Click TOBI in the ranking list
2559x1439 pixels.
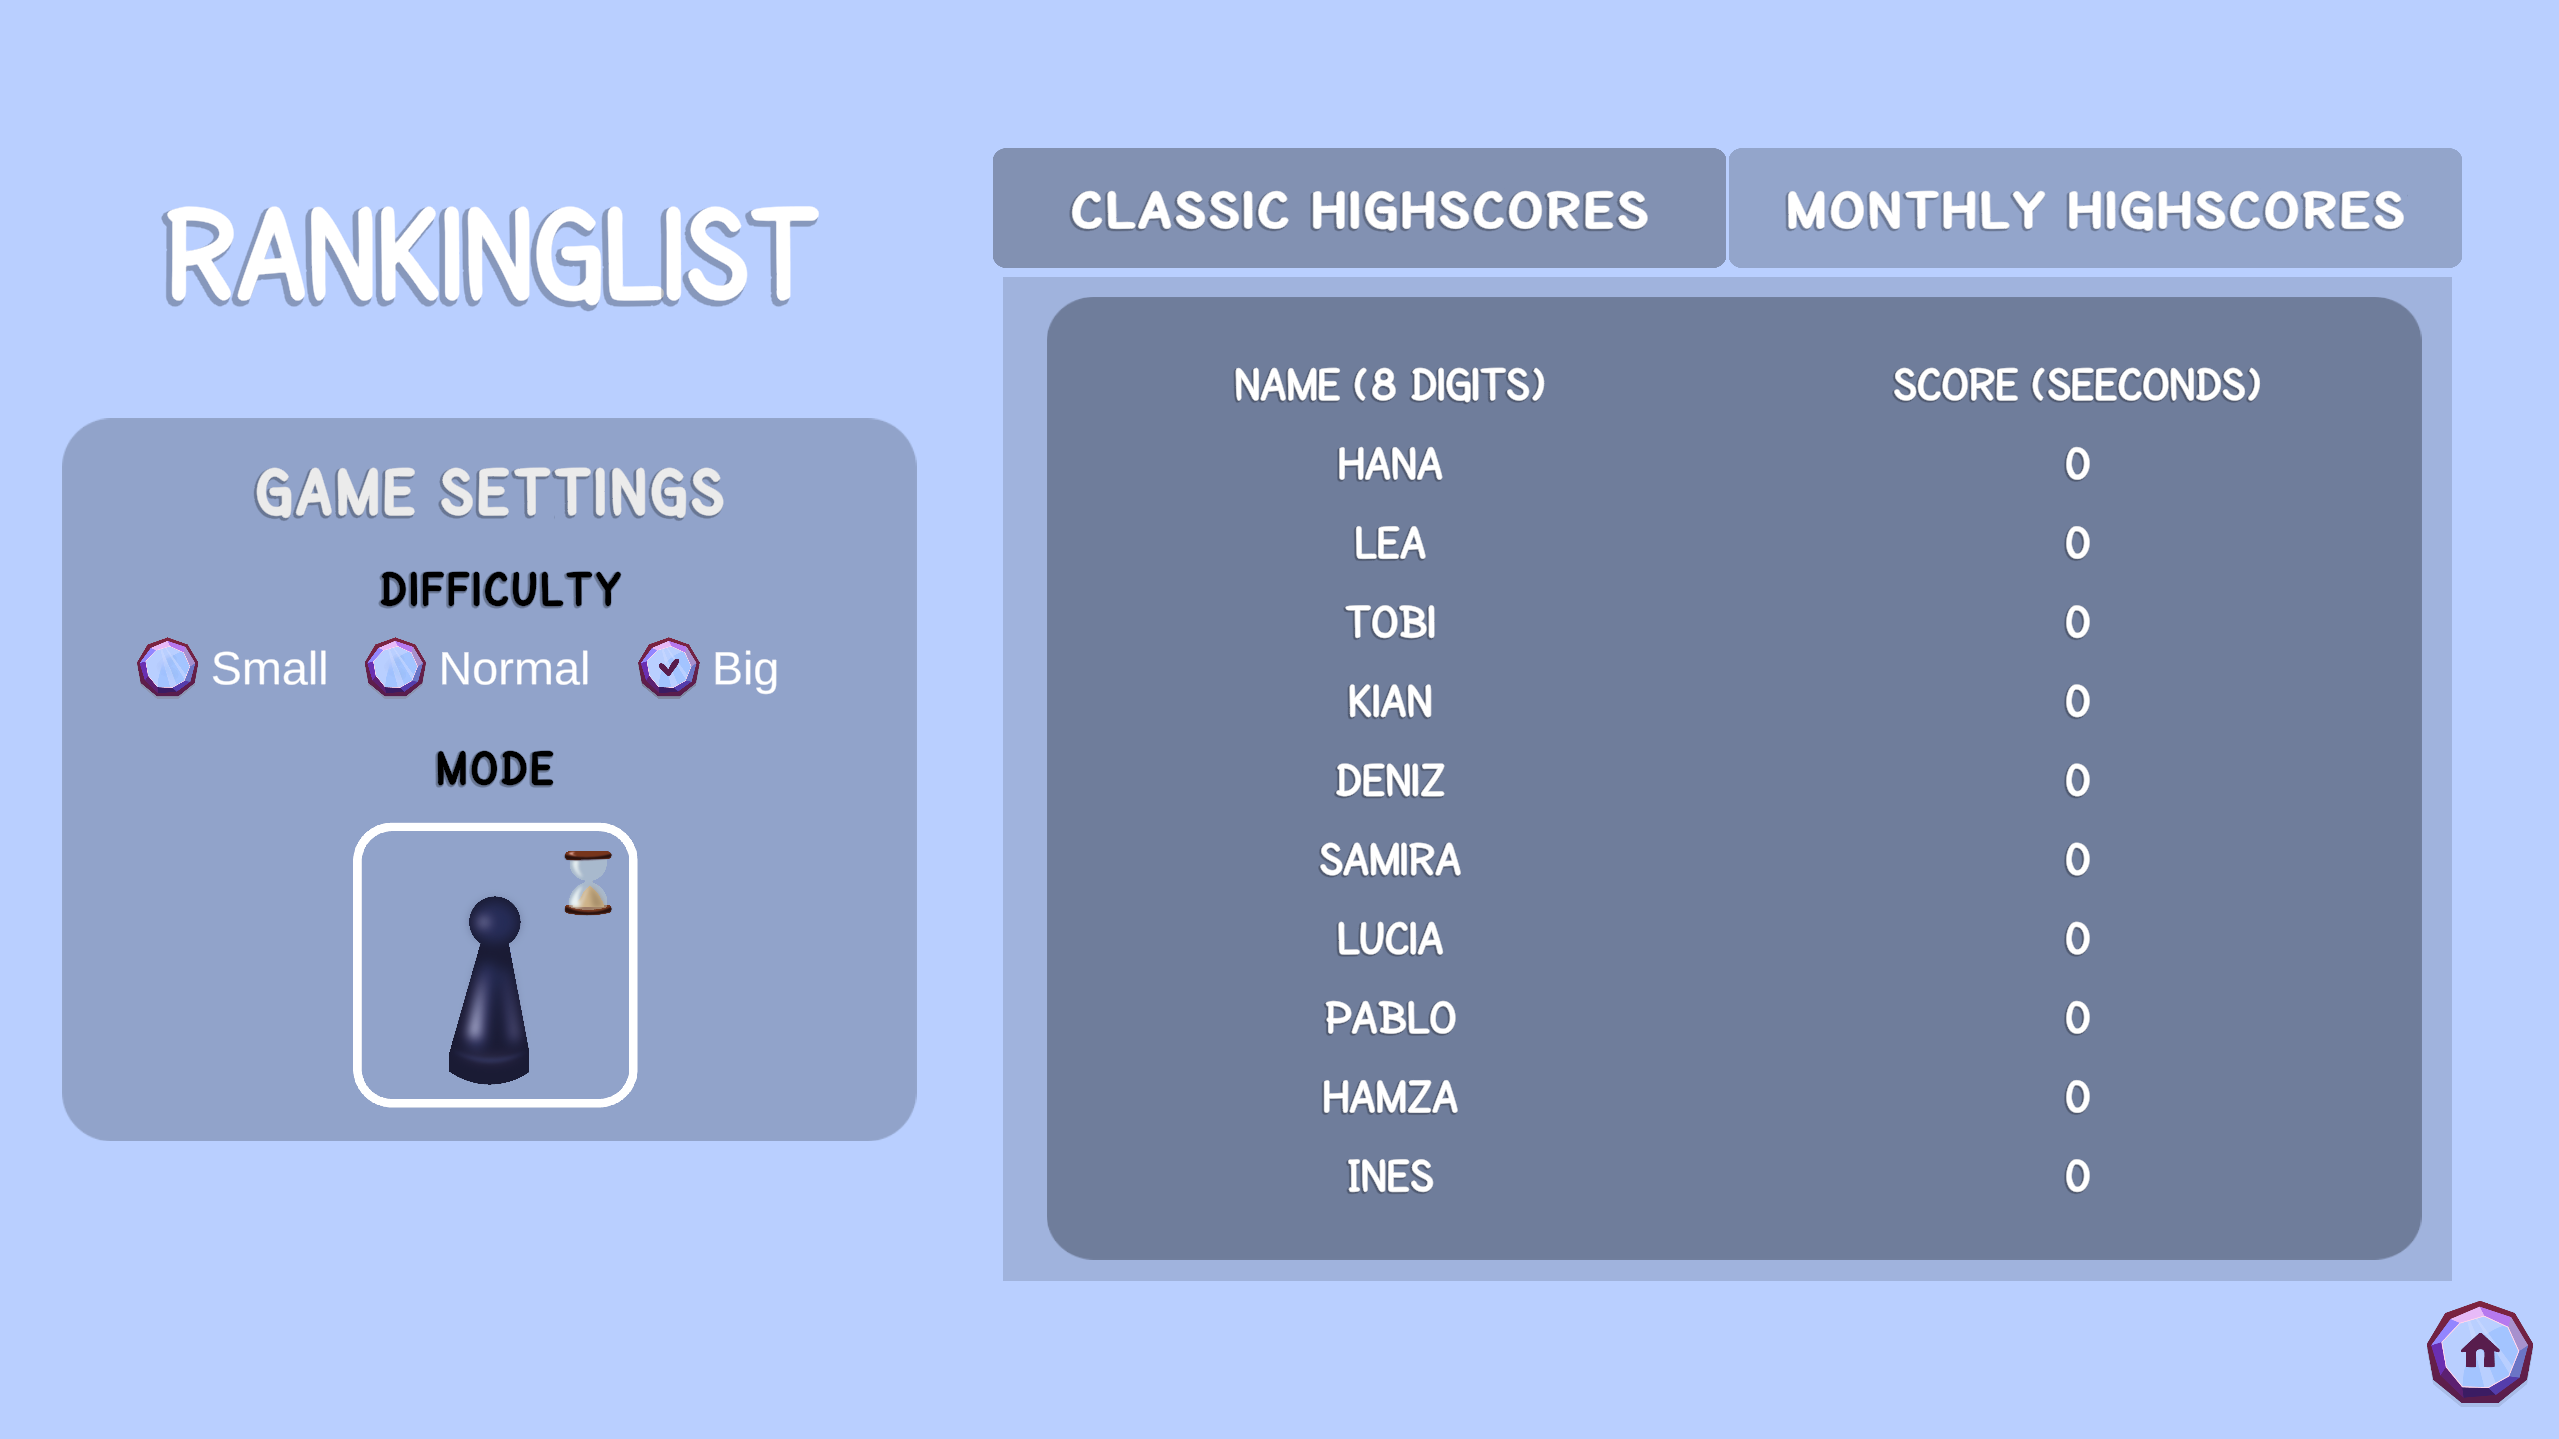click(1390, 622)
